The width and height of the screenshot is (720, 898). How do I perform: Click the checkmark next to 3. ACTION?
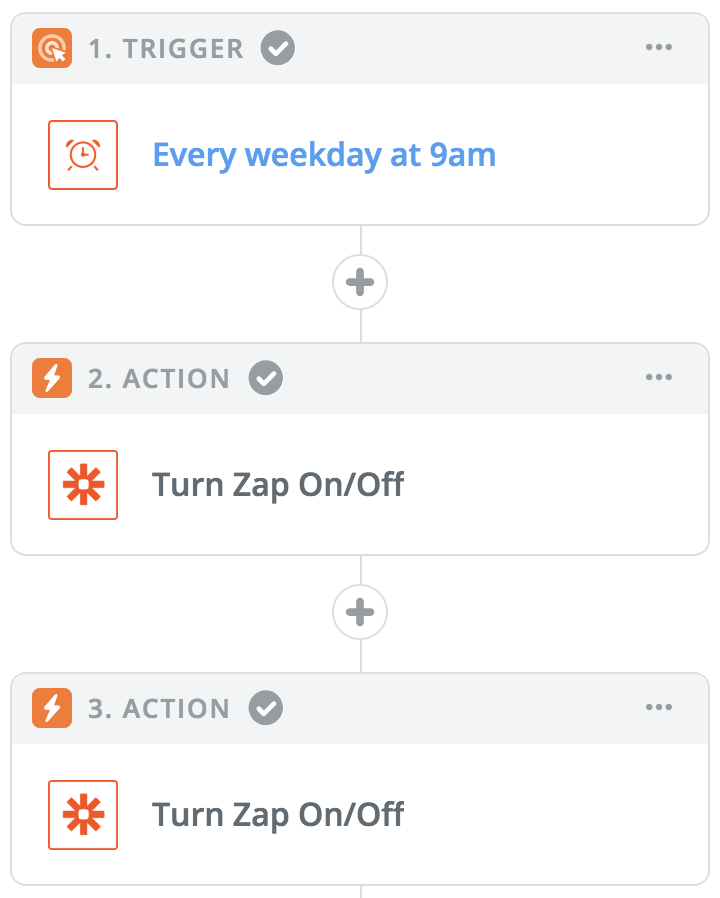266,708
